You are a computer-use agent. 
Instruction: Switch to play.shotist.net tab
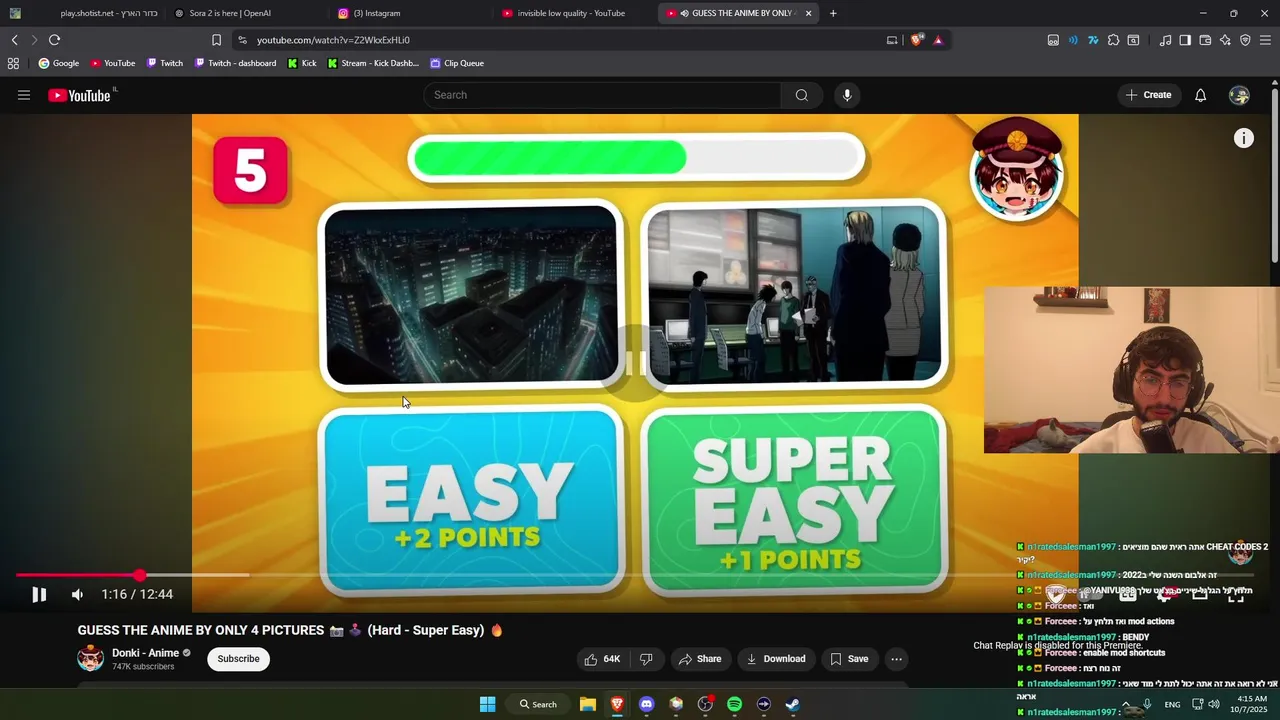83,13
